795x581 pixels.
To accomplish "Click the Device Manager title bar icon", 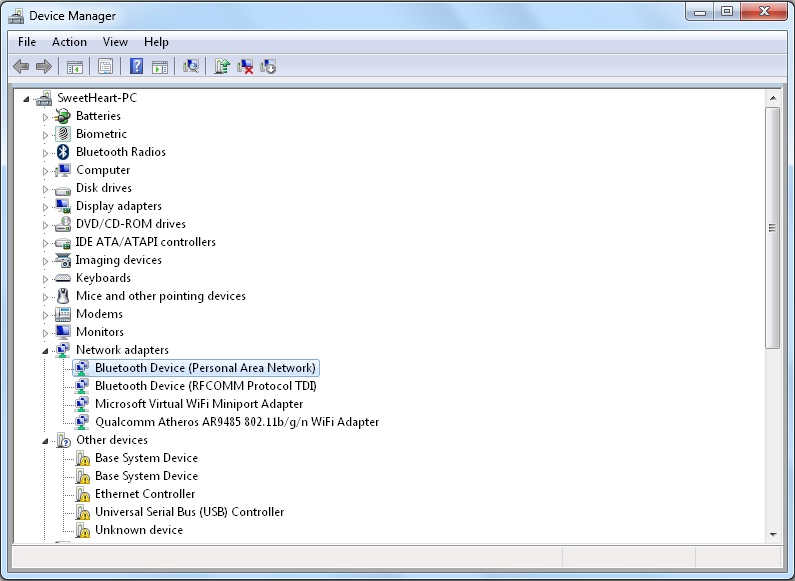I will tap(16, 16).
